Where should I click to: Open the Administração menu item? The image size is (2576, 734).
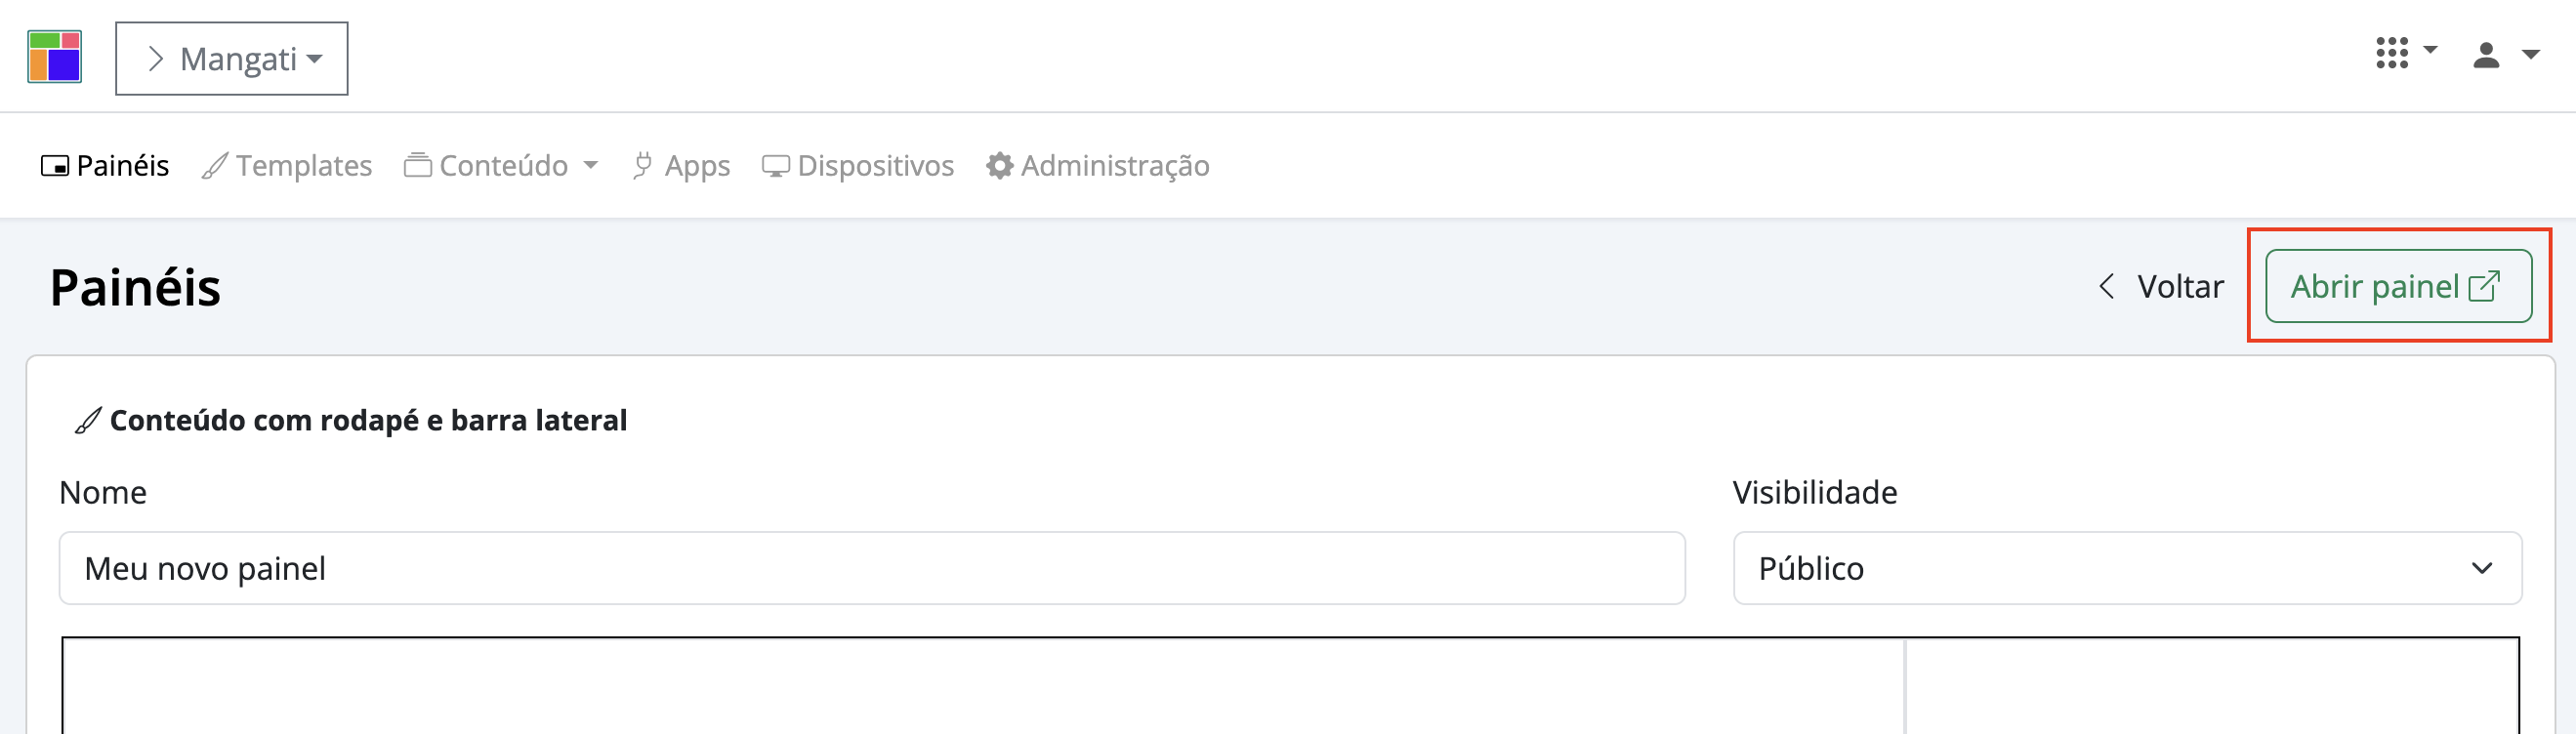coord(1114,165)
